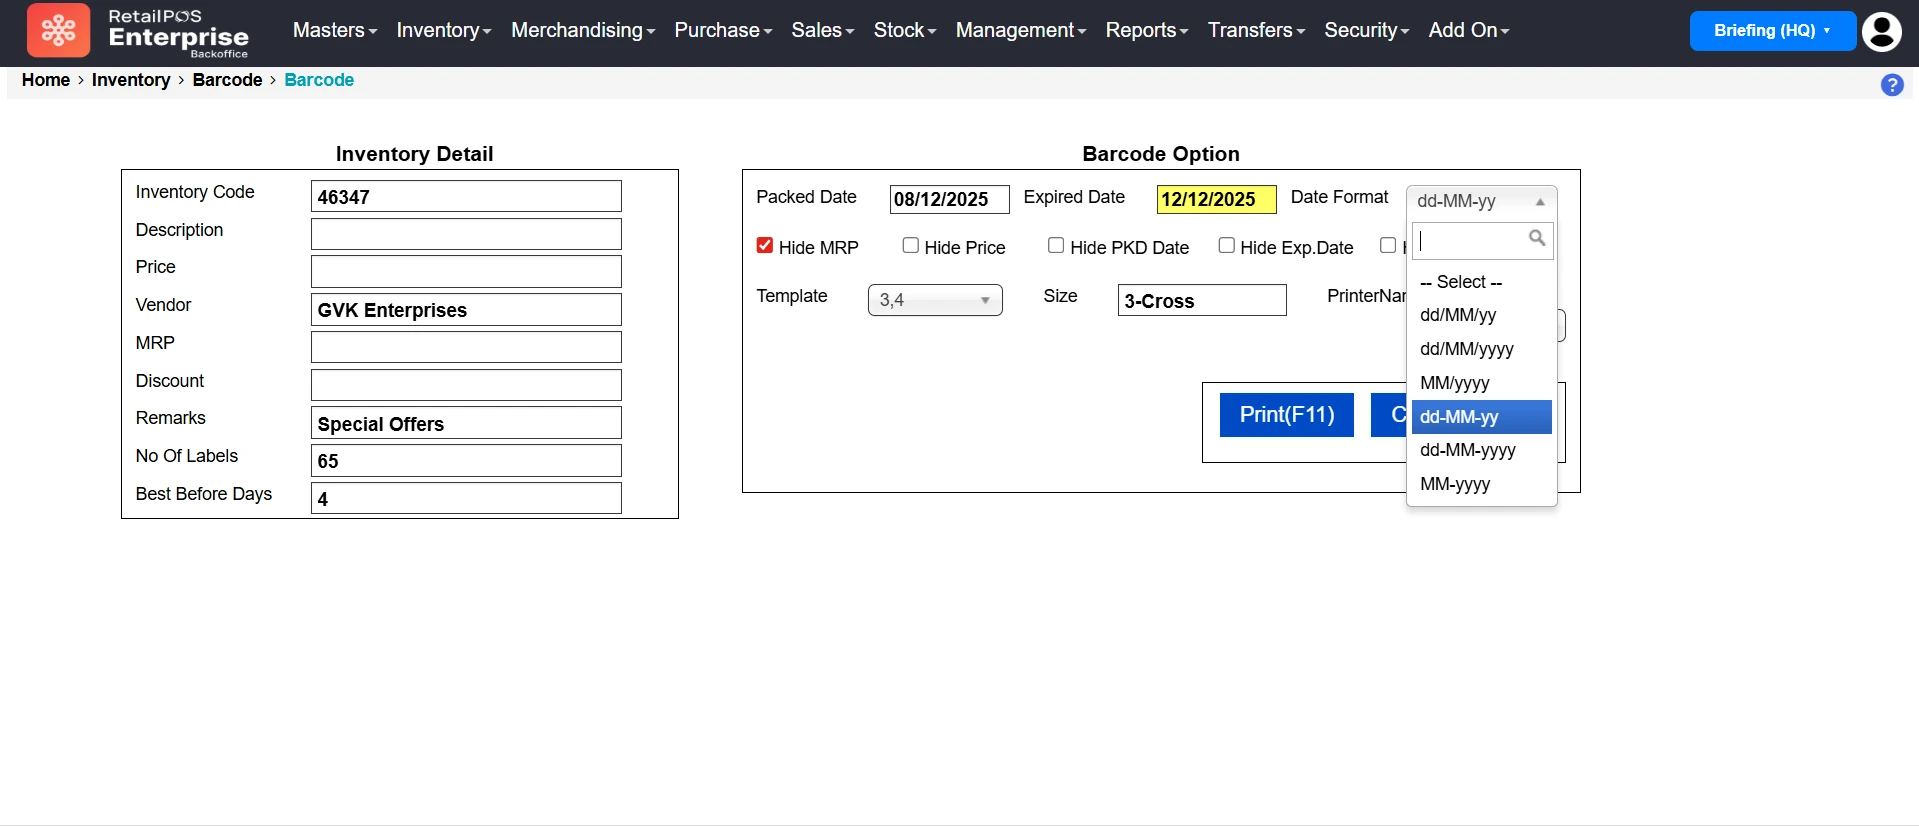The image size is (1919, 827).
Task: Go to Home via breadcrumb link
Action: click(x=46, y=80)
